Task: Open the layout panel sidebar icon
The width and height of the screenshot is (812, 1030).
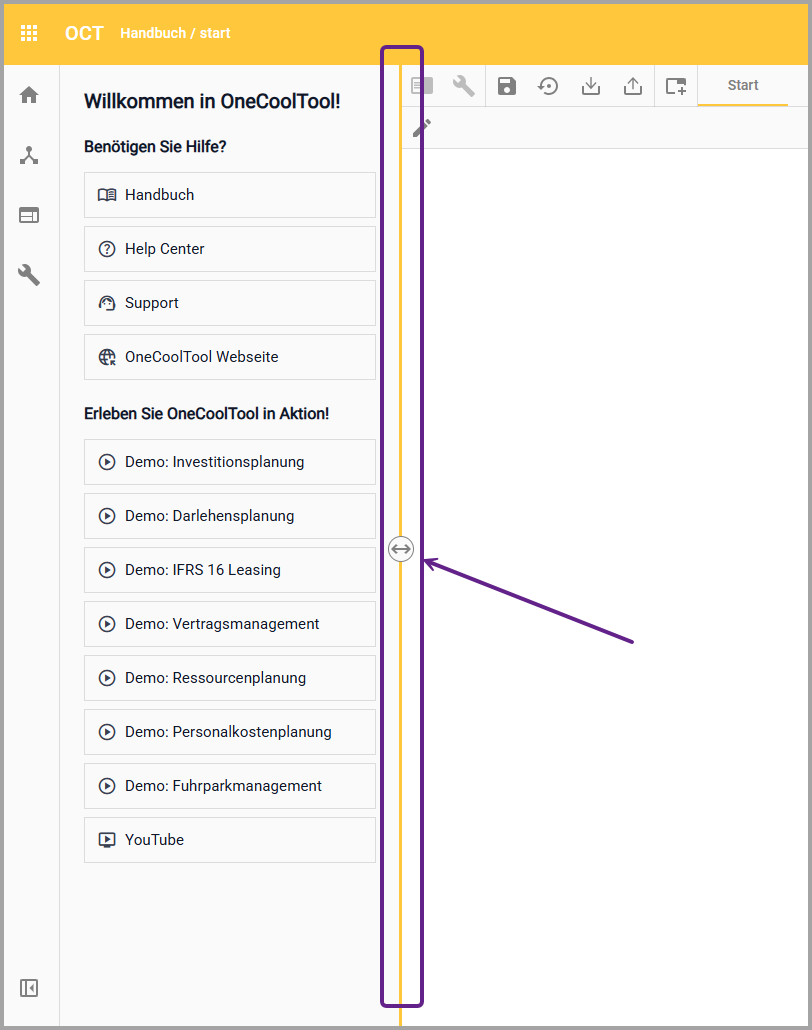Action: (x=29, y=215)
